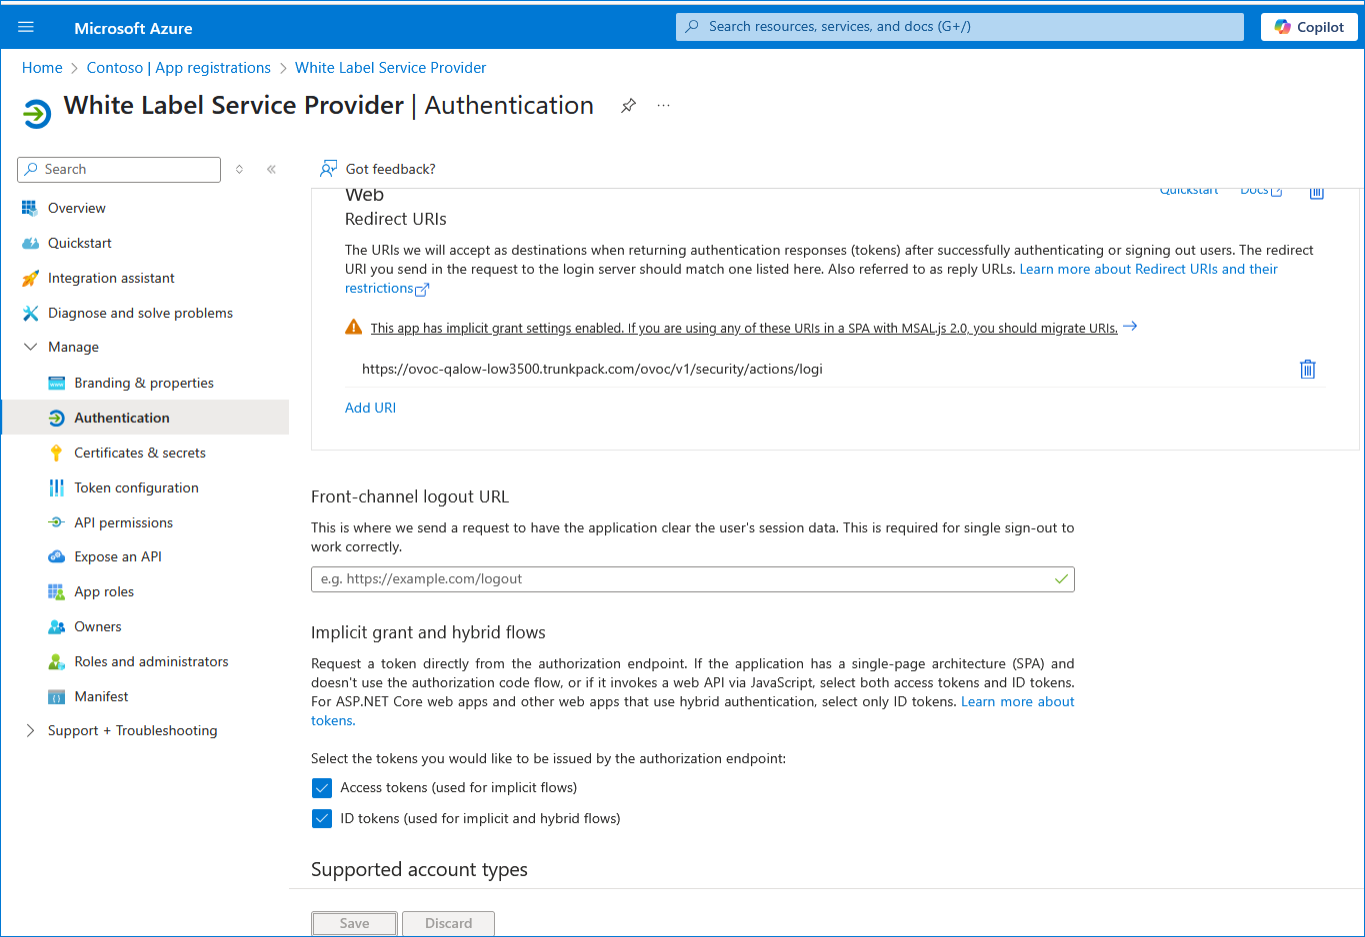Open Certificates & secrets menu item
This screenshot has width=1365, height=937.
[x=139, y=453]
